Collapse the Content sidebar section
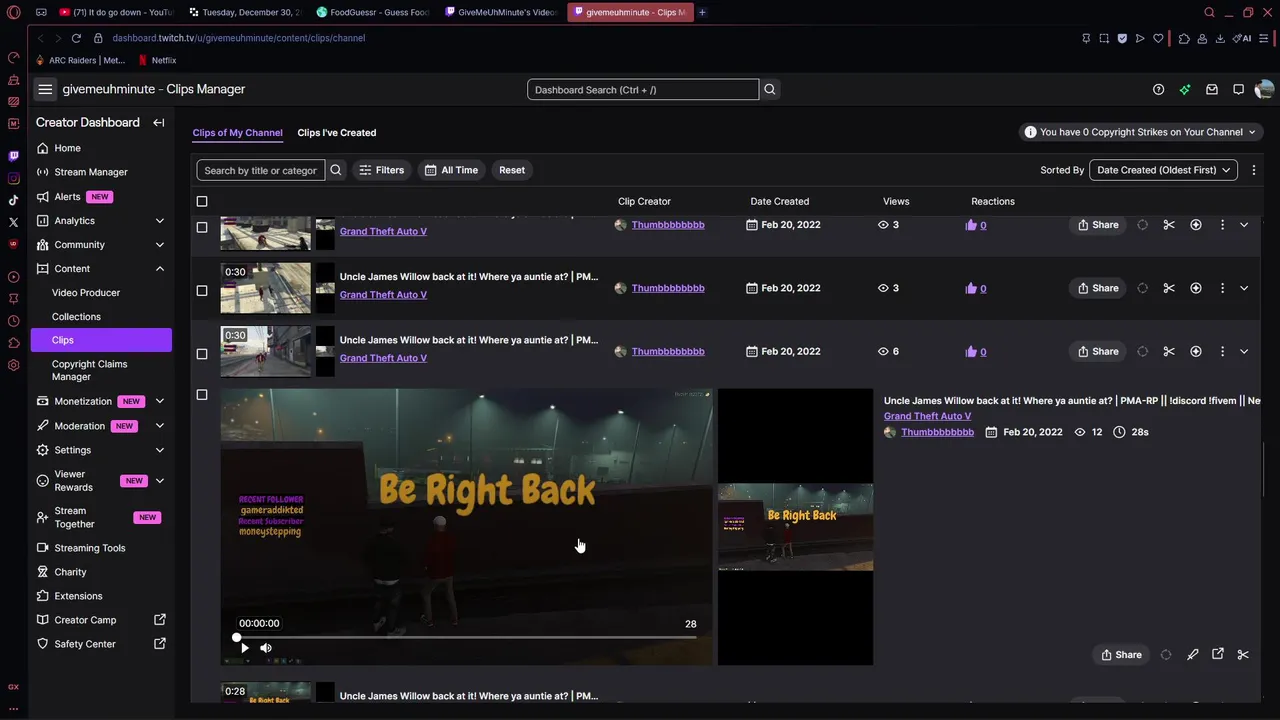Image resolution: width=1280 pixels, height=720 pixels. 160,268
